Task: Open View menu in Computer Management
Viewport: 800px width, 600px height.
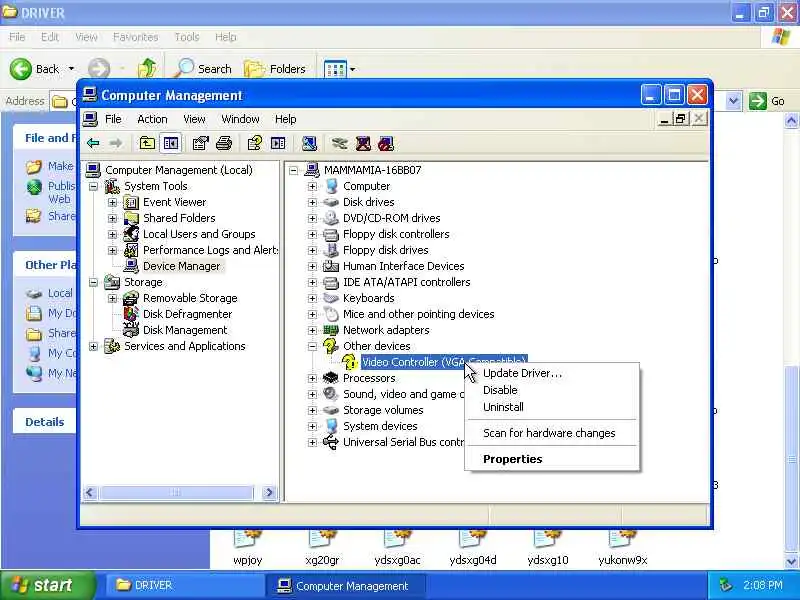Action: pos(194,119)
